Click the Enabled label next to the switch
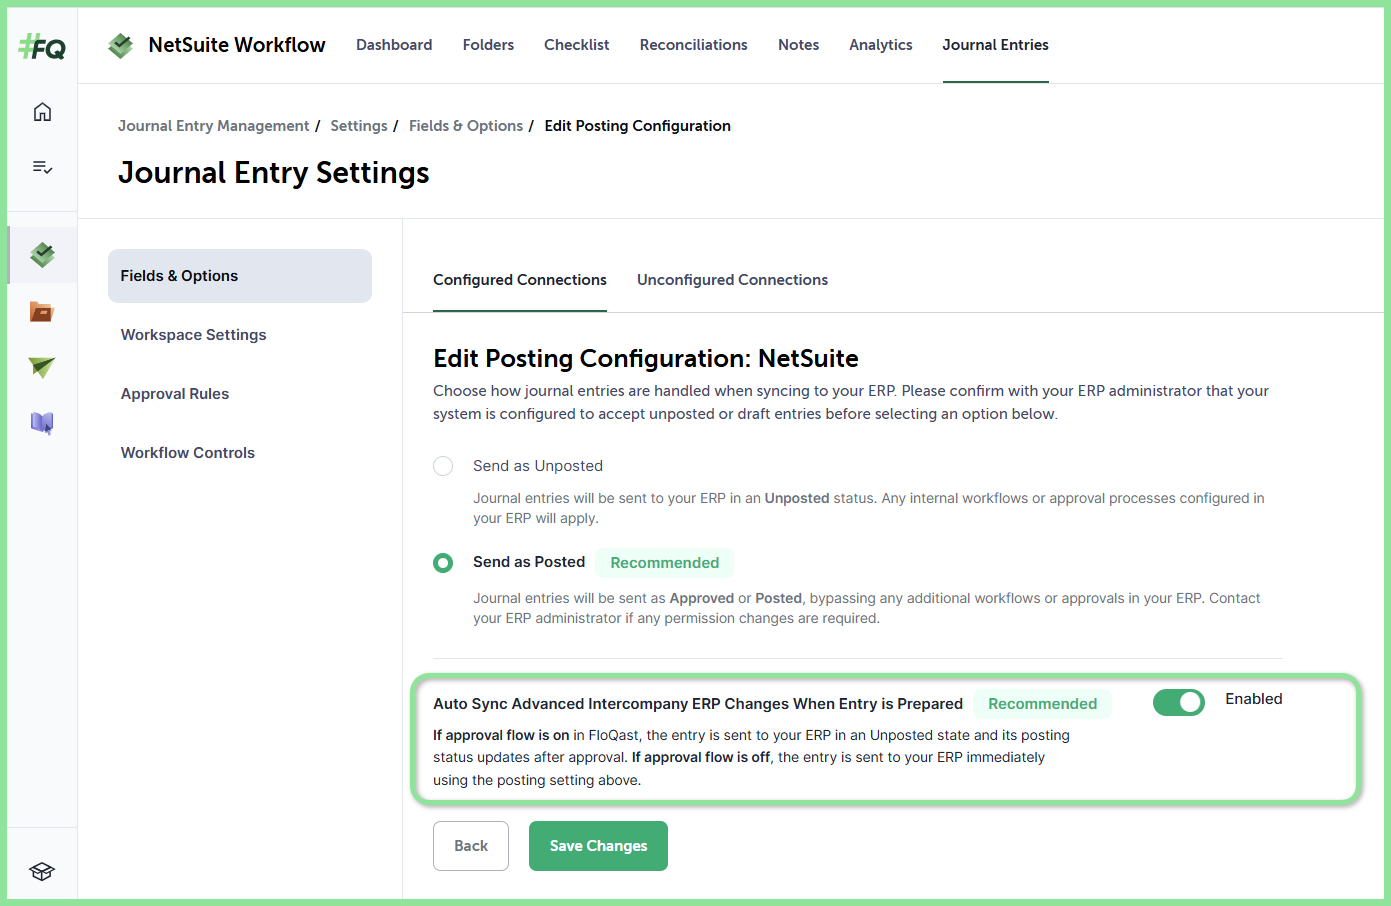 1254,699
